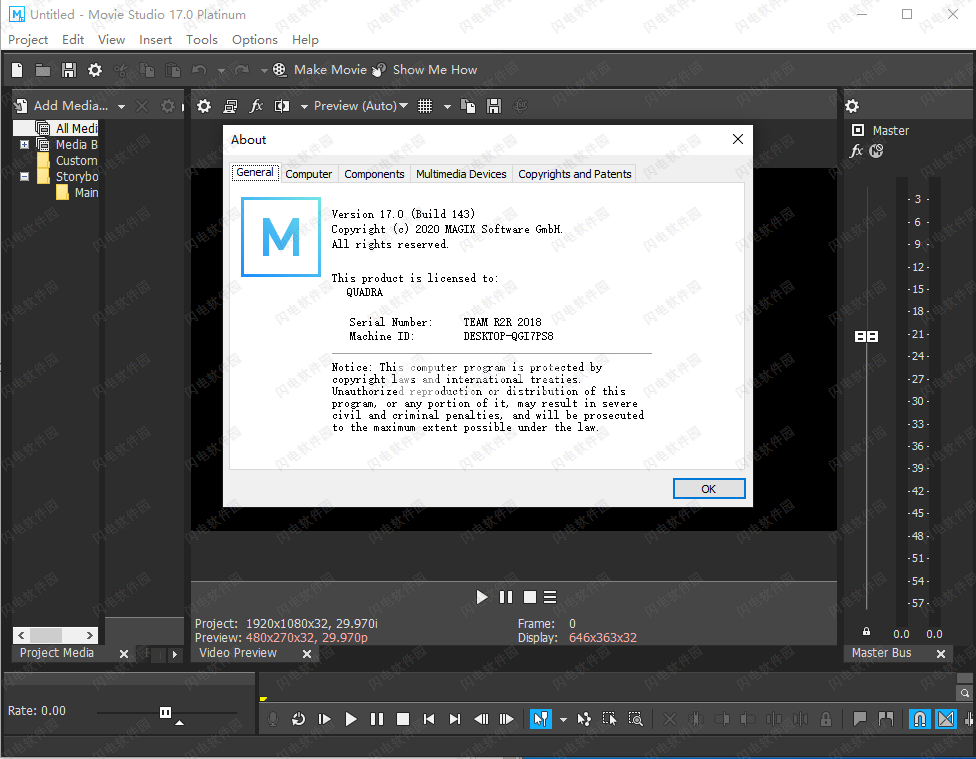The height and width of the screenshot is (759, 976).
Task: Toggle the split screen view icon
Action: 282,106
